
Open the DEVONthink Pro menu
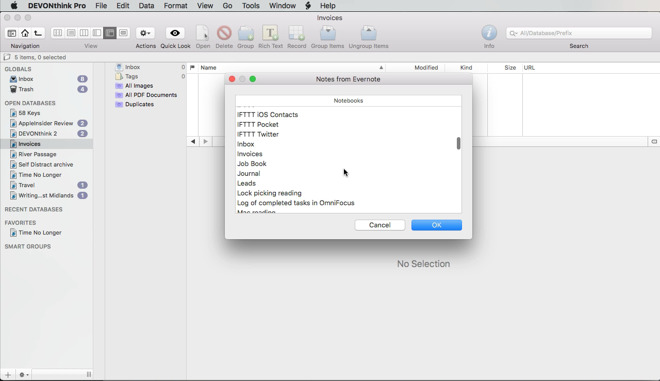coord(57,5)
